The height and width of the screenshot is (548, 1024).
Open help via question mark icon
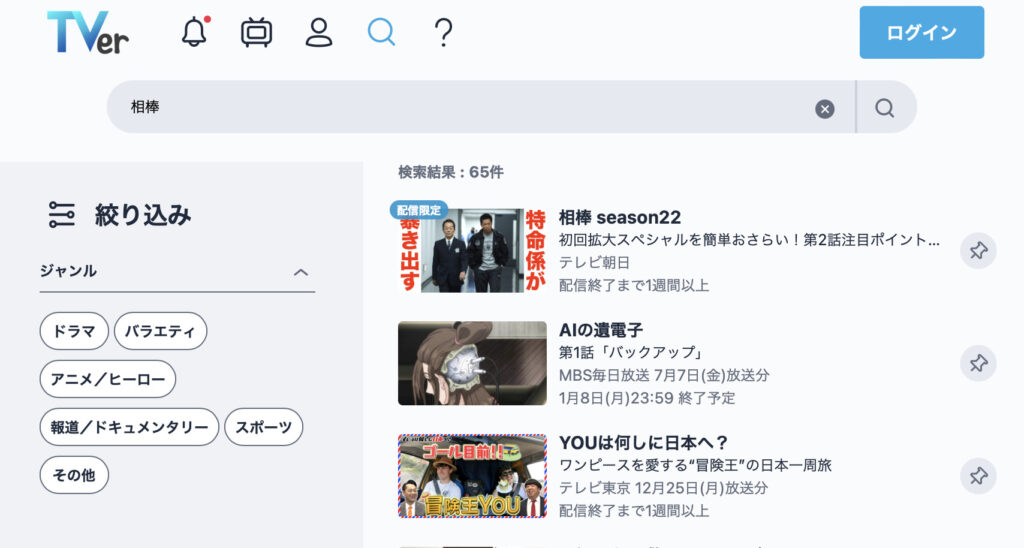tap(443, 33)
